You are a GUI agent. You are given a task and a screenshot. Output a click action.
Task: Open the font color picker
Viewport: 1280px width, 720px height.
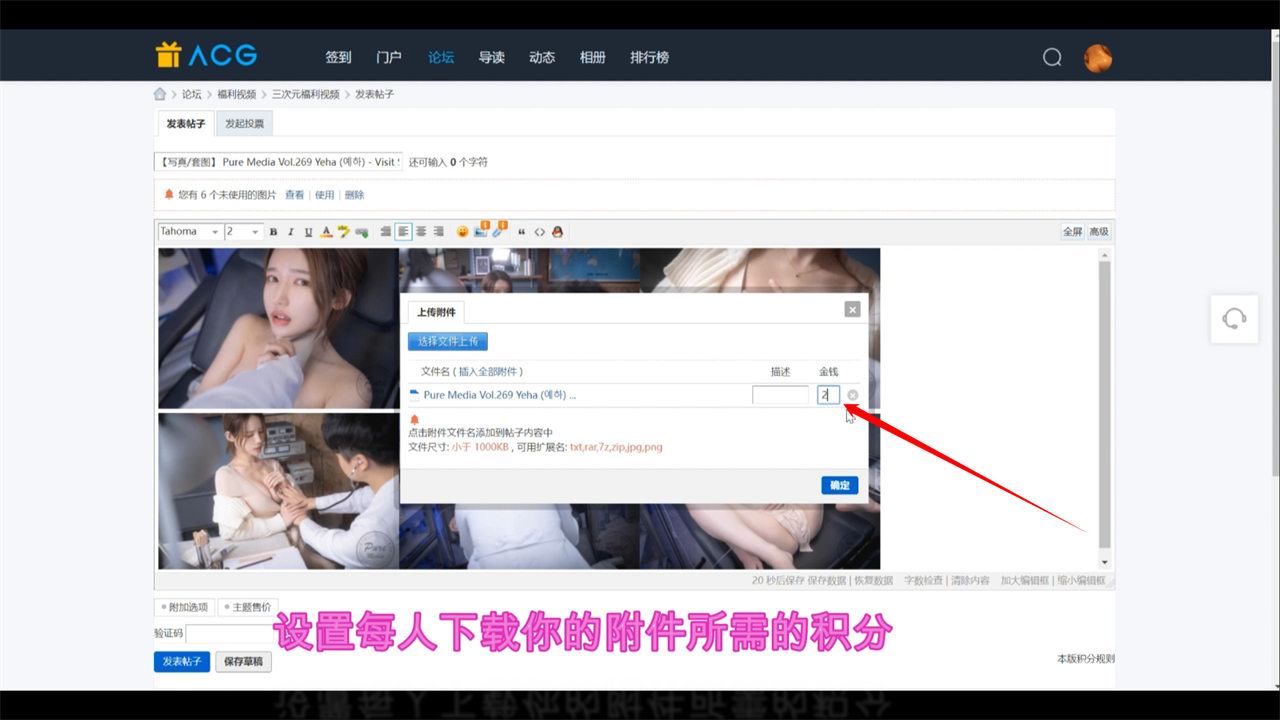[x=325, y=232]
